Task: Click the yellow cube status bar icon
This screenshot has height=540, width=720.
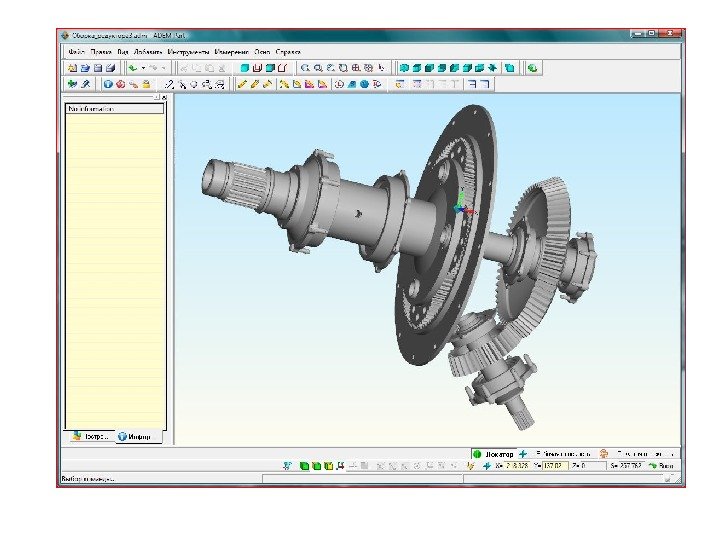Action: 328,466
